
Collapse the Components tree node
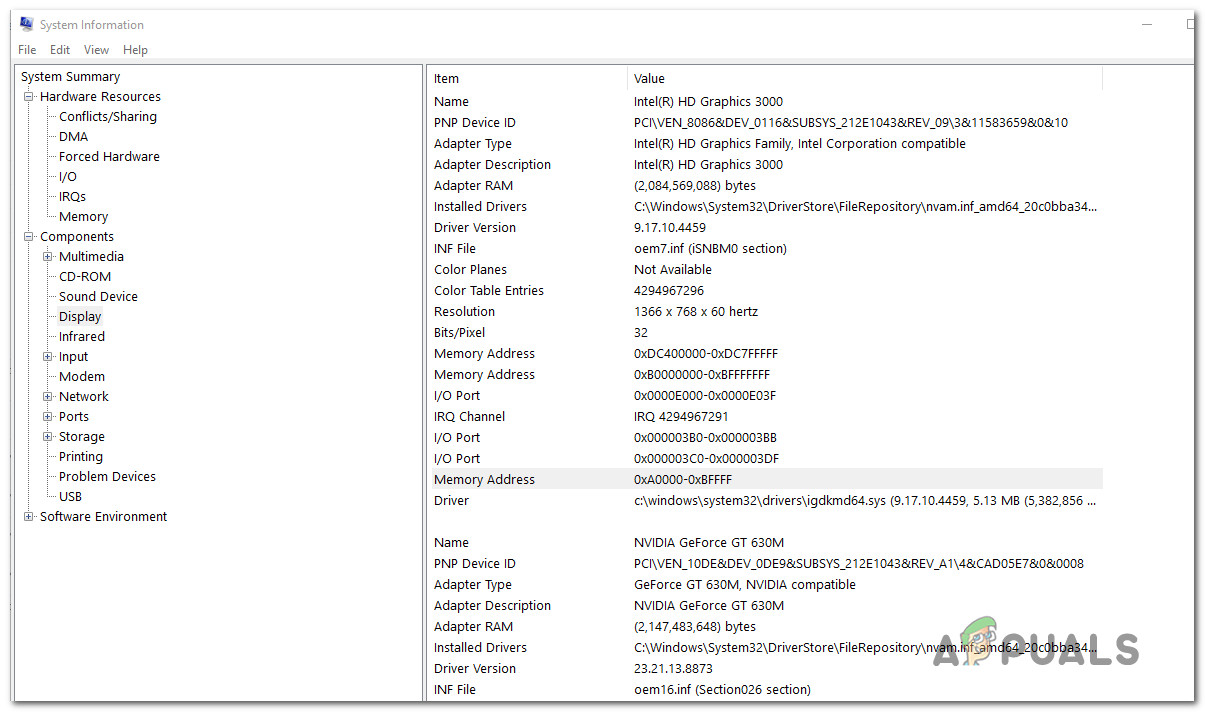(x=29, y=237)
